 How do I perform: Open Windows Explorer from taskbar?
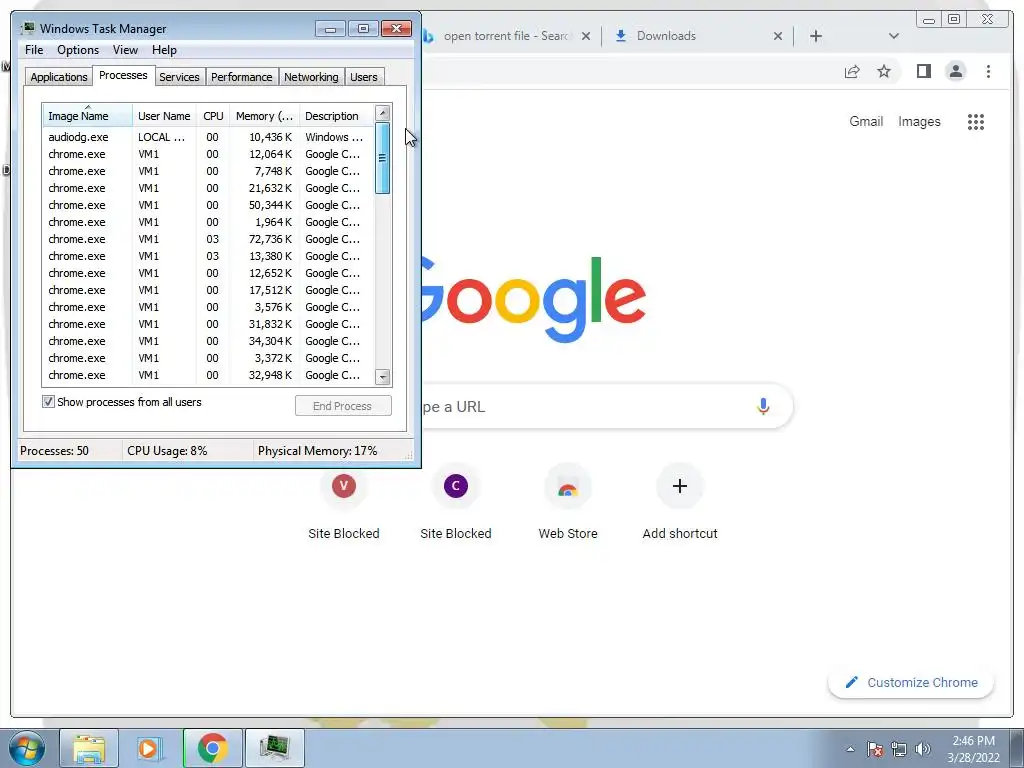pyautogui.click(x=89, y=748)
